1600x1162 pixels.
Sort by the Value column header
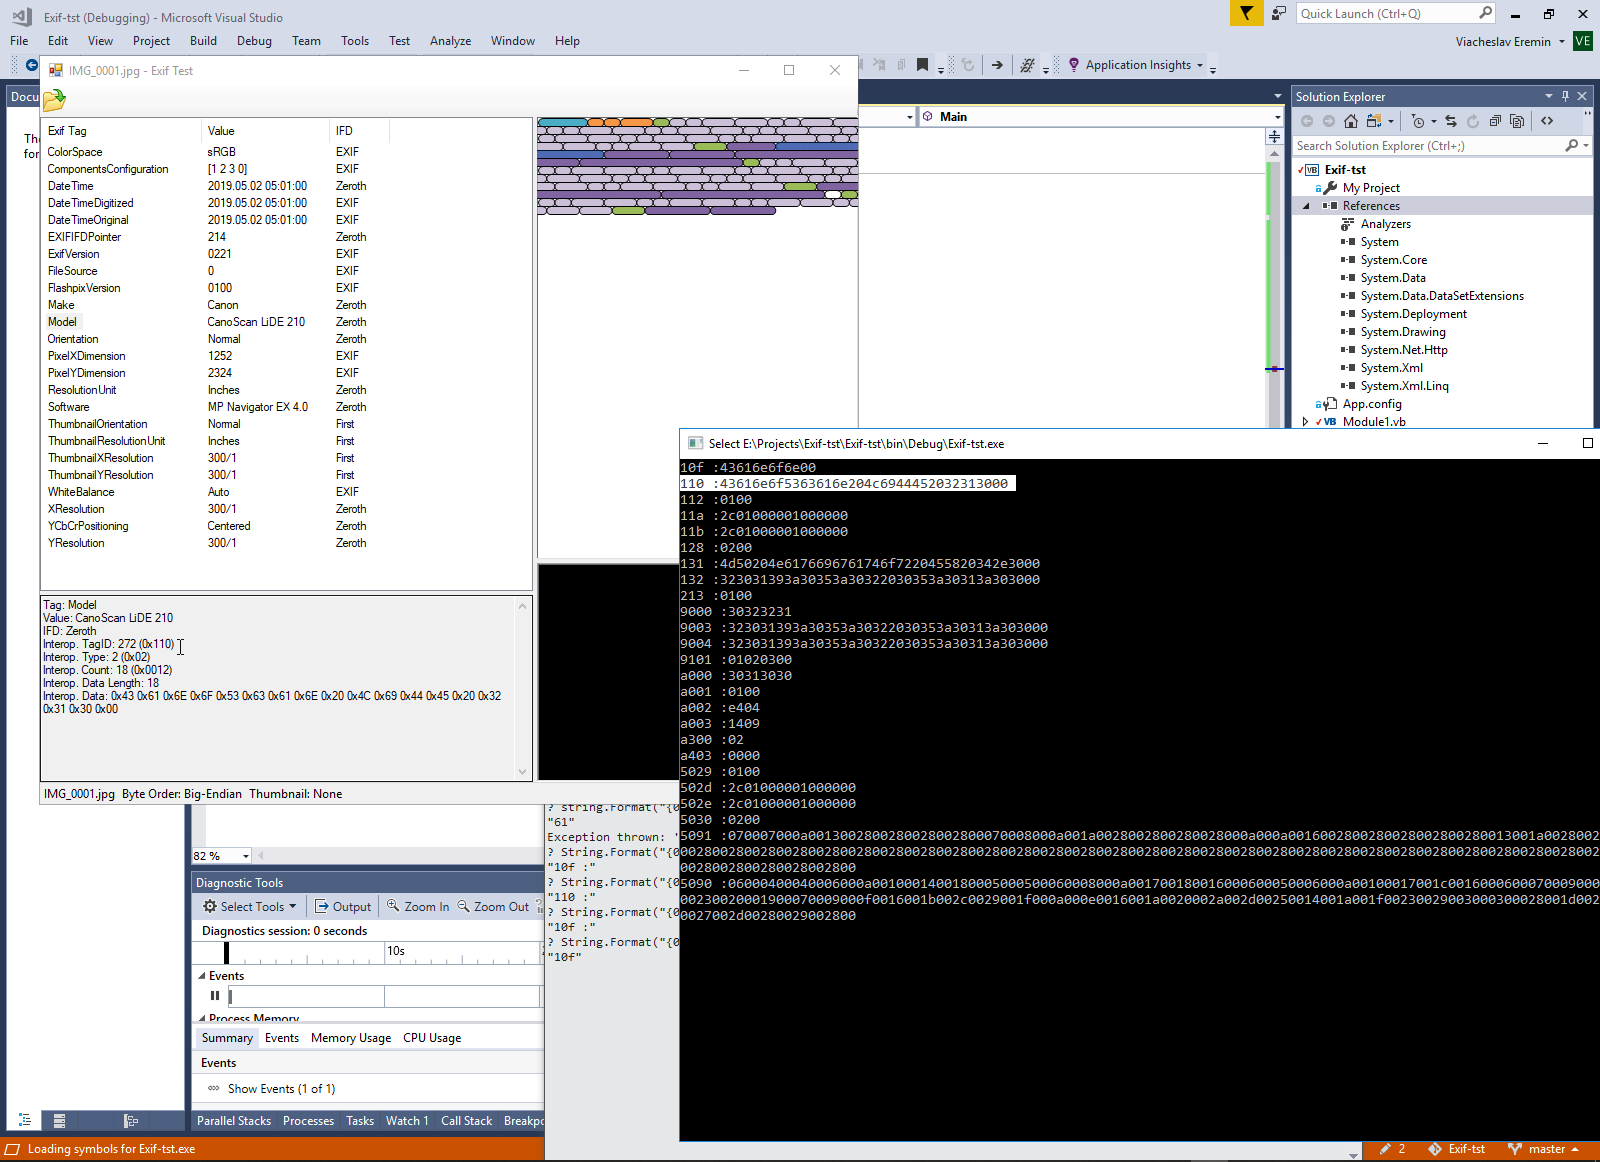(266, 131)
